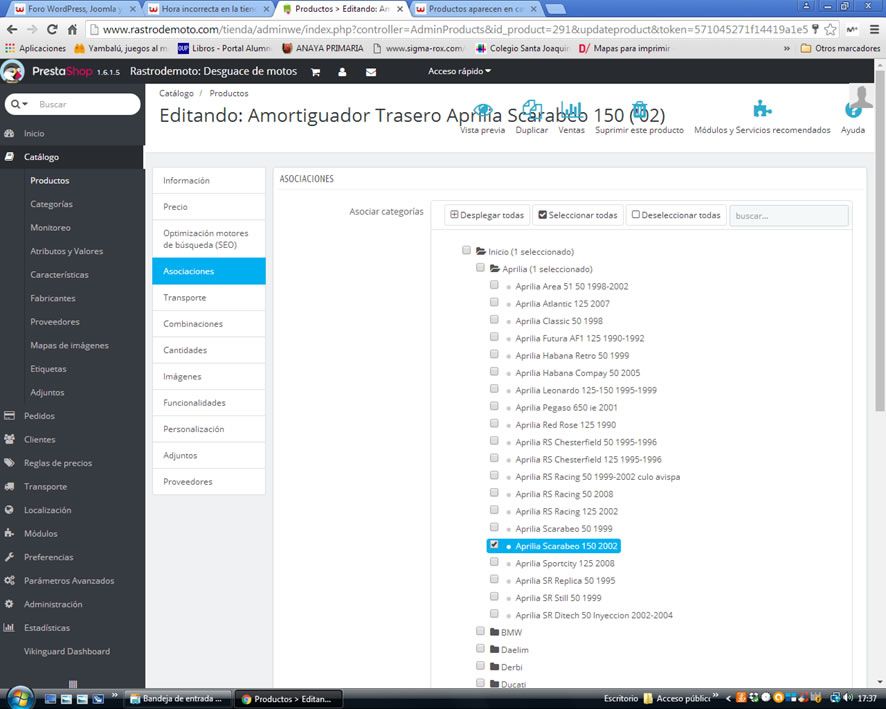Viewport: 886px width, 709px height.
Task: Expand the Desplegar todas control
Action: tap(487, 215)
